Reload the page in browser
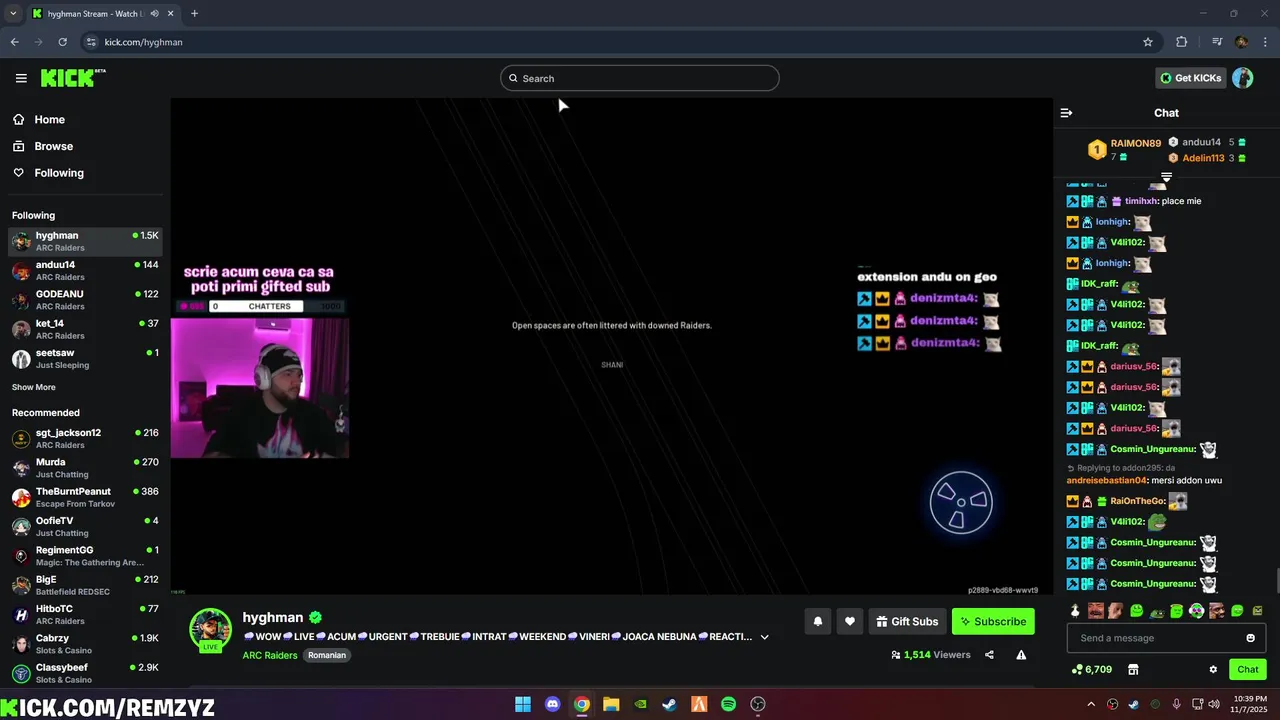 click(62, 42)
